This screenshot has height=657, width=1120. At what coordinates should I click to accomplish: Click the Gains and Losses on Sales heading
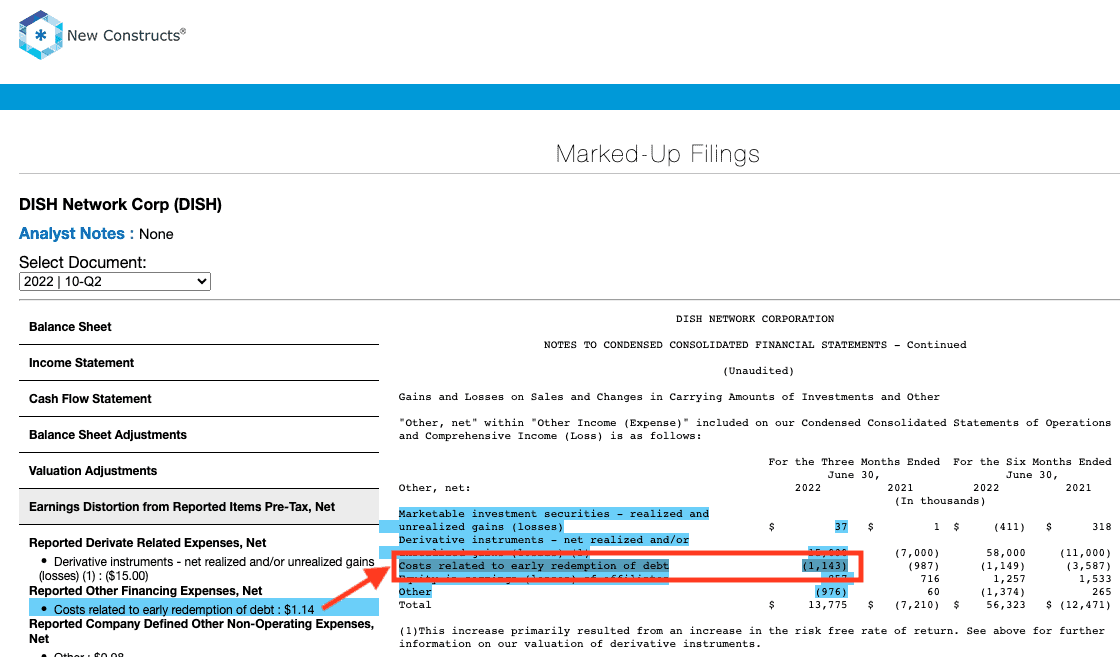point(669,397)
